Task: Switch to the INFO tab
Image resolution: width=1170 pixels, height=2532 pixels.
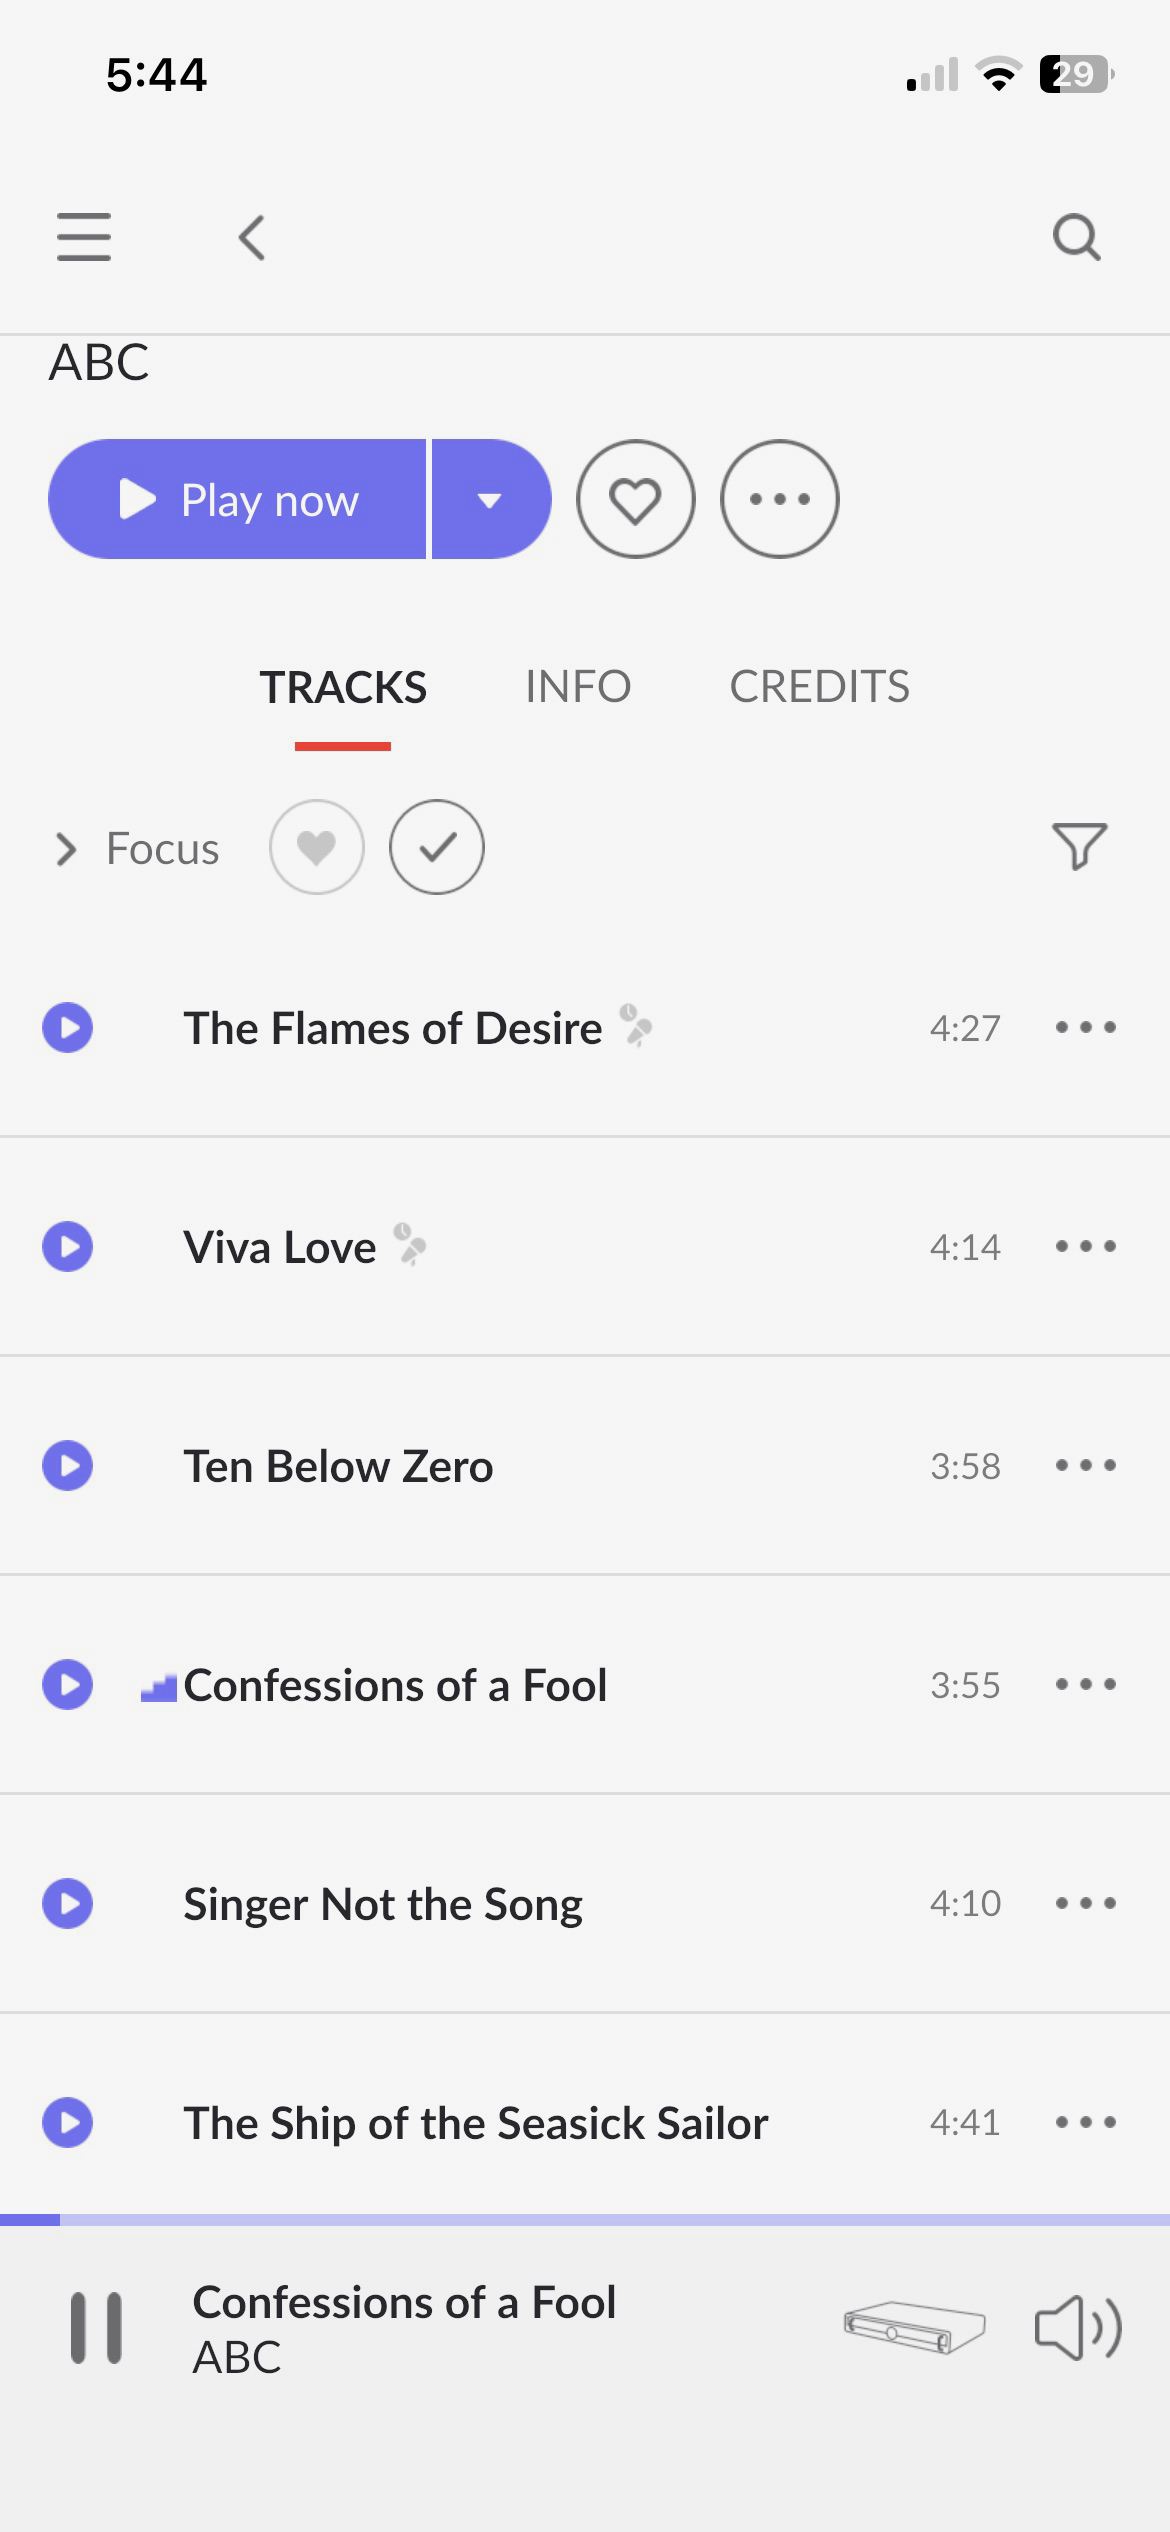Action: [578, 686]
